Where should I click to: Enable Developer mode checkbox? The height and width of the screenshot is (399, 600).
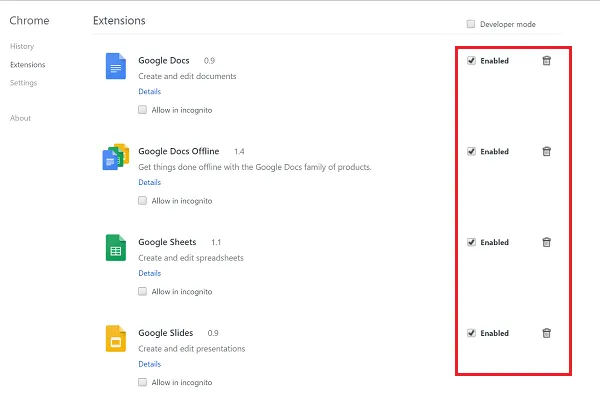point(471,24)
